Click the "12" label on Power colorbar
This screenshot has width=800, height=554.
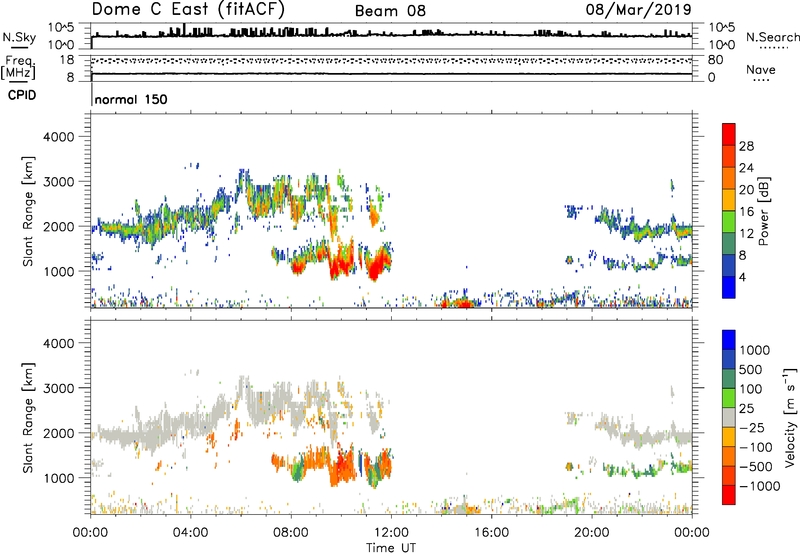[x=746, y=234]
